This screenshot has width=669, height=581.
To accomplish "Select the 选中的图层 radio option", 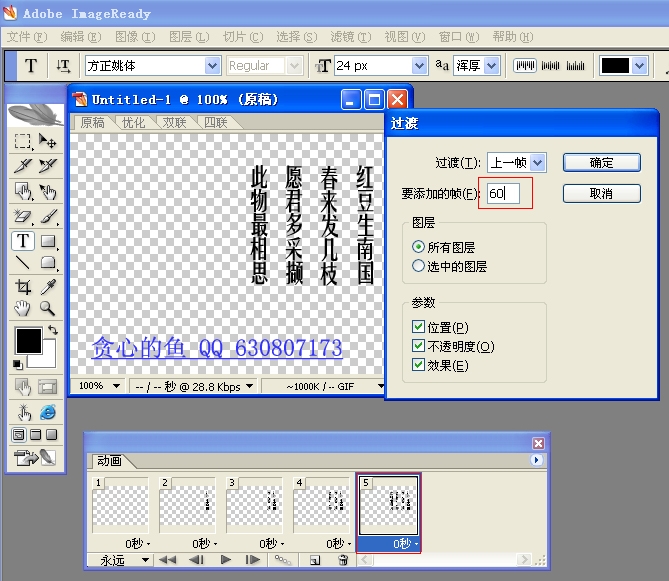I will [x=419, y=266].
